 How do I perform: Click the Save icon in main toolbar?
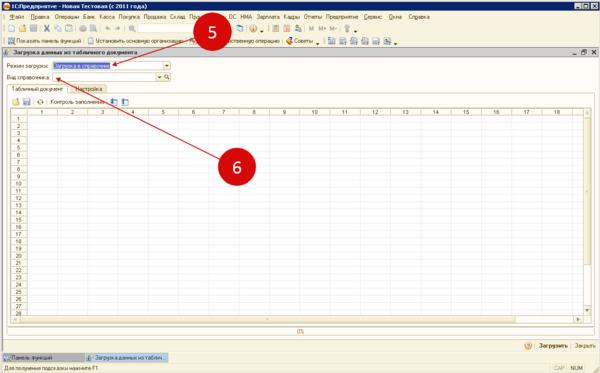point(34,29)
